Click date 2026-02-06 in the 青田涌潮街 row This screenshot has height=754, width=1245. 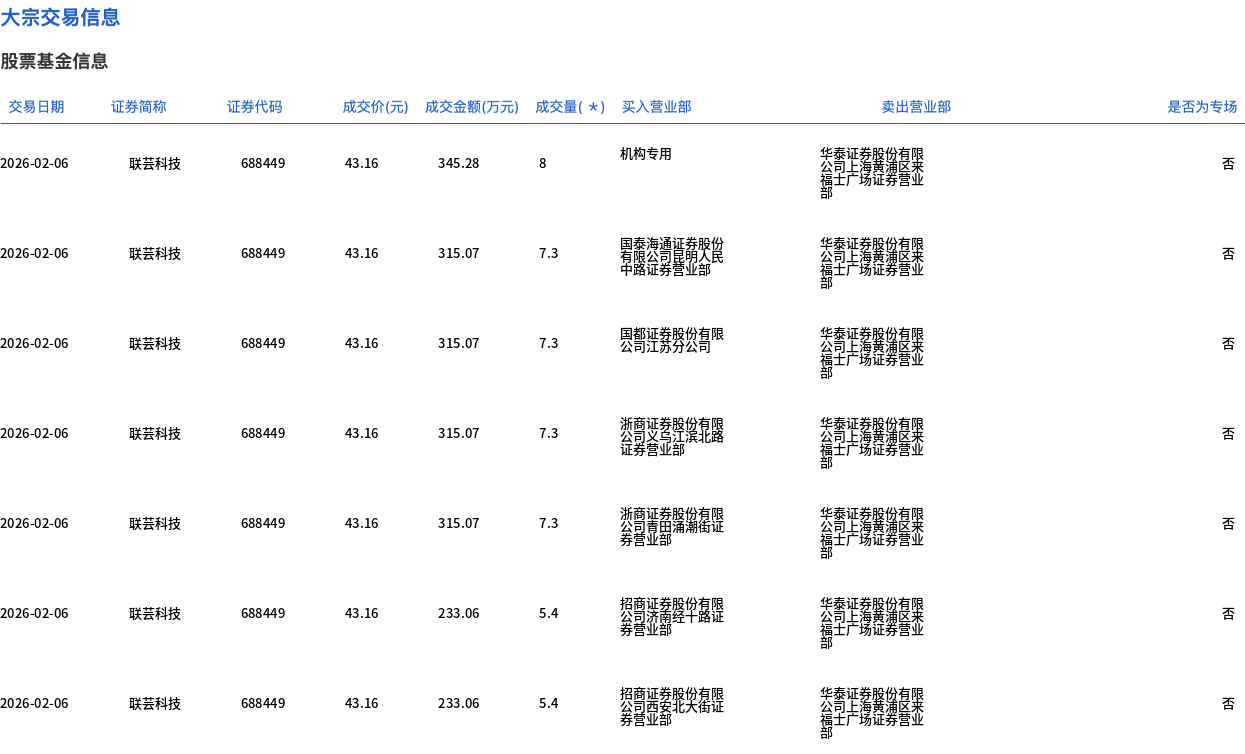click(34, 523)
